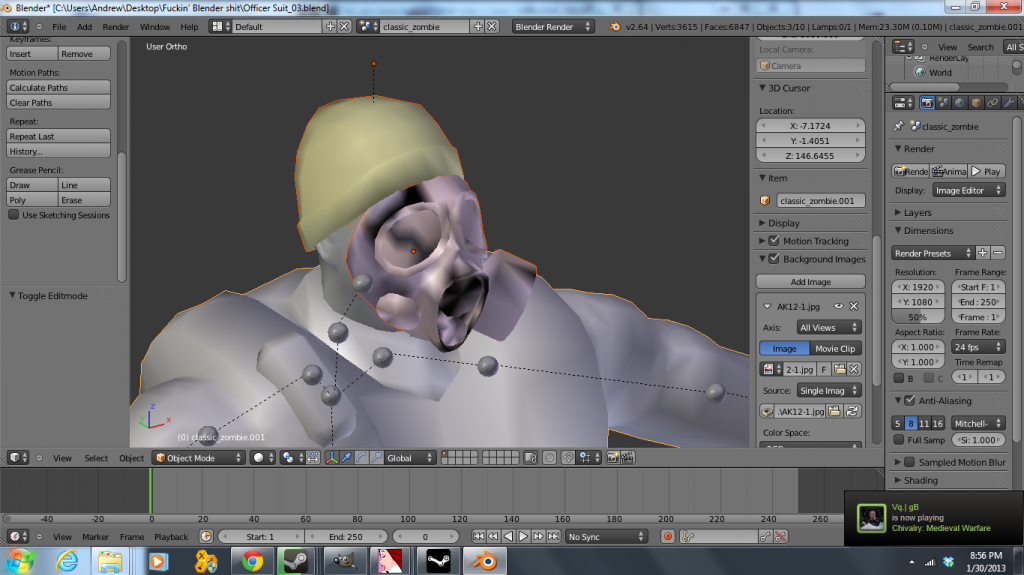This screenshot has width=1024, height=575.
Task: Click the auto keyframe record button
Action: pos(667,536)
